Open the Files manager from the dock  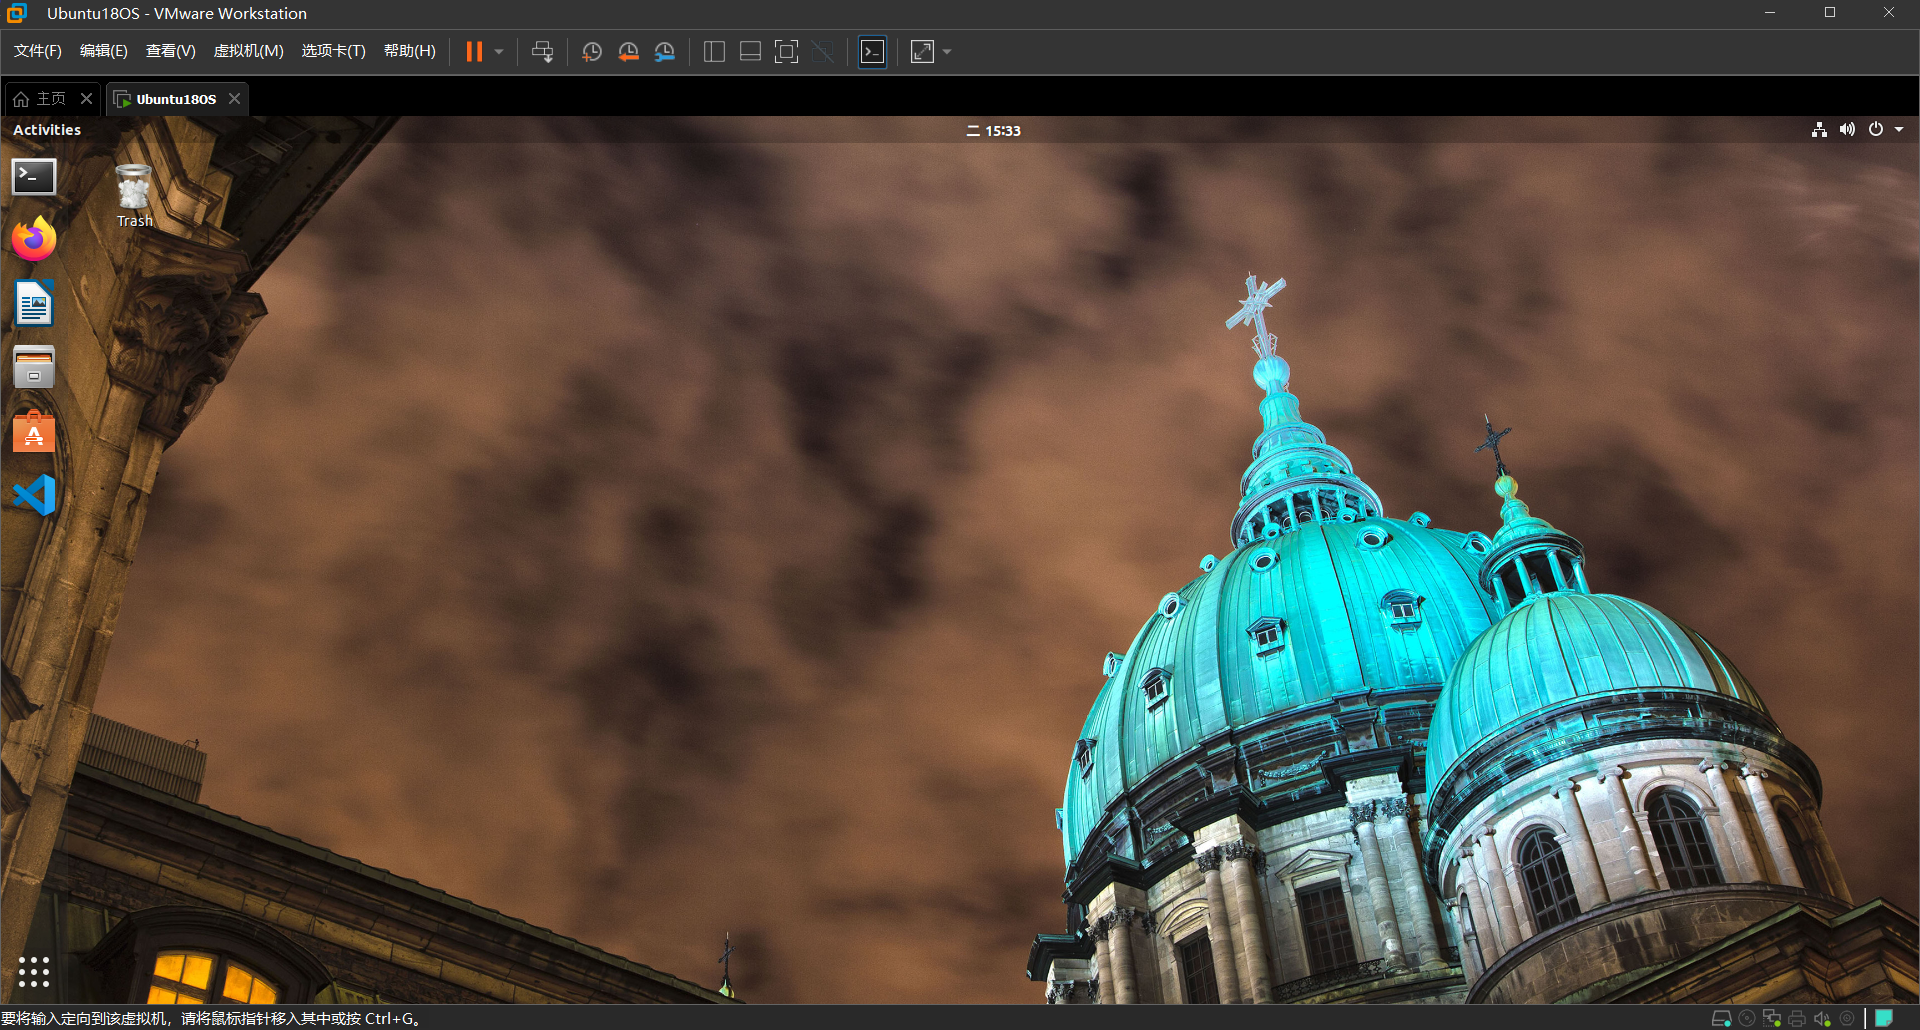[x=34, y=367]
